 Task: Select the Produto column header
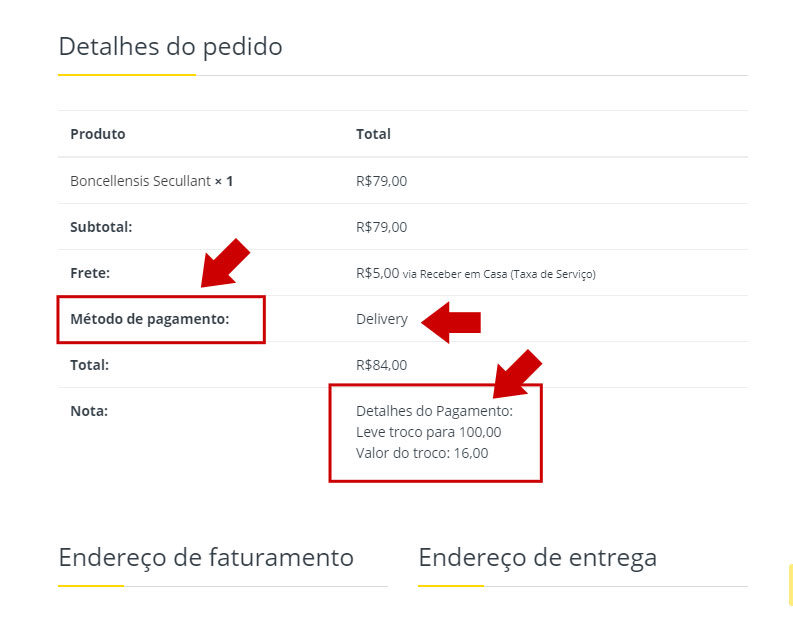pyautogui.click(x=98, y=134)
